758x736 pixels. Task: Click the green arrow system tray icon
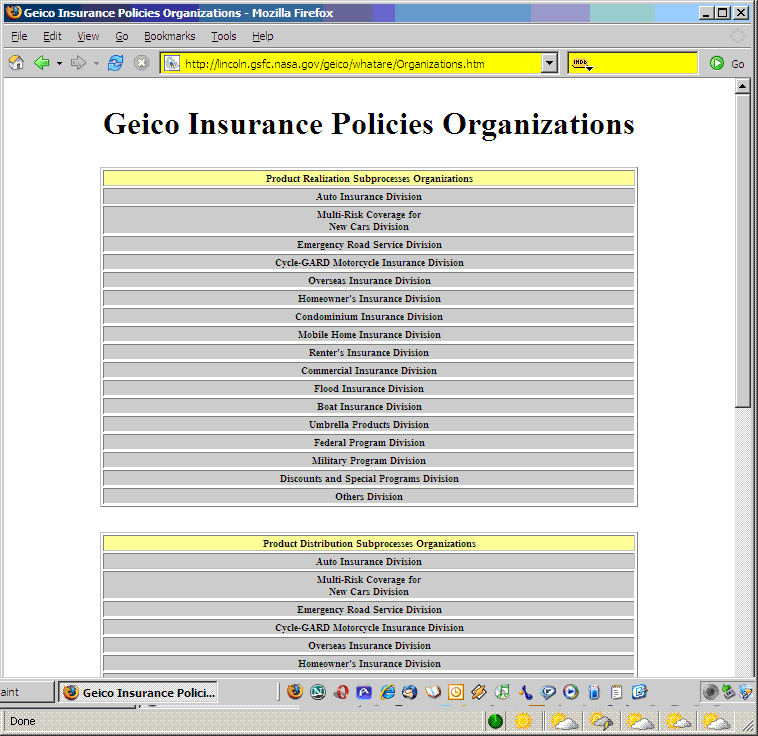[728, 692]
